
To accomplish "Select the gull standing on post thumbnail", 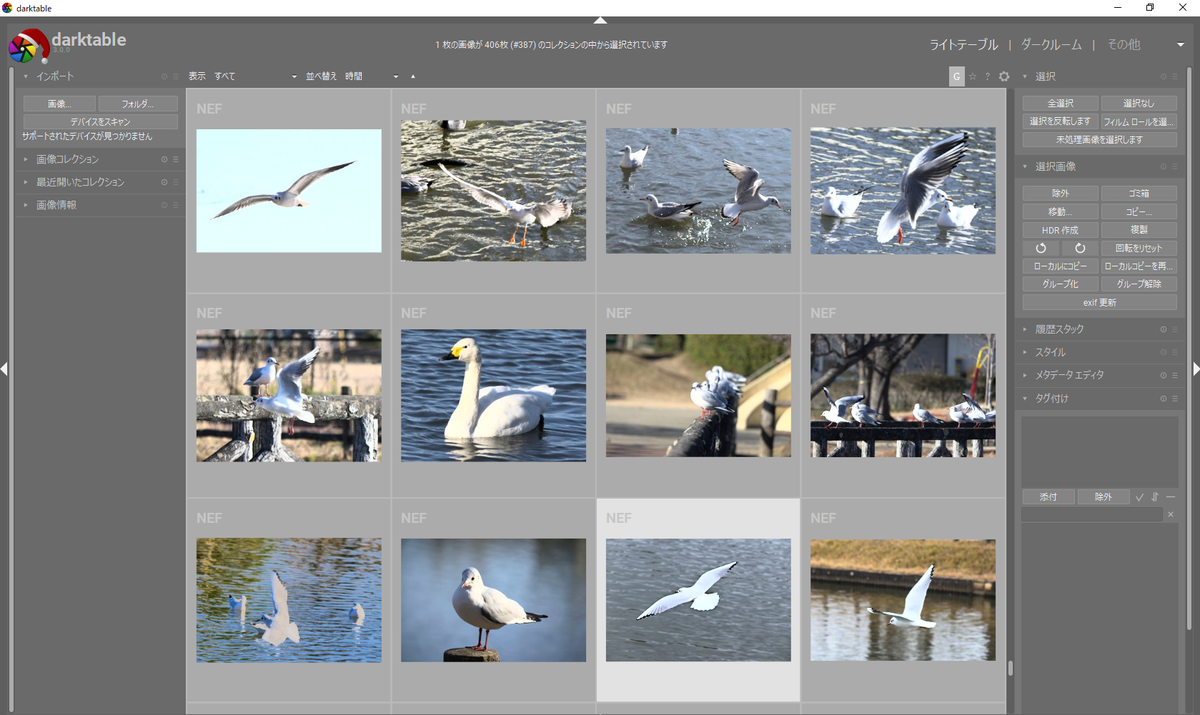I will pos(493,600).
